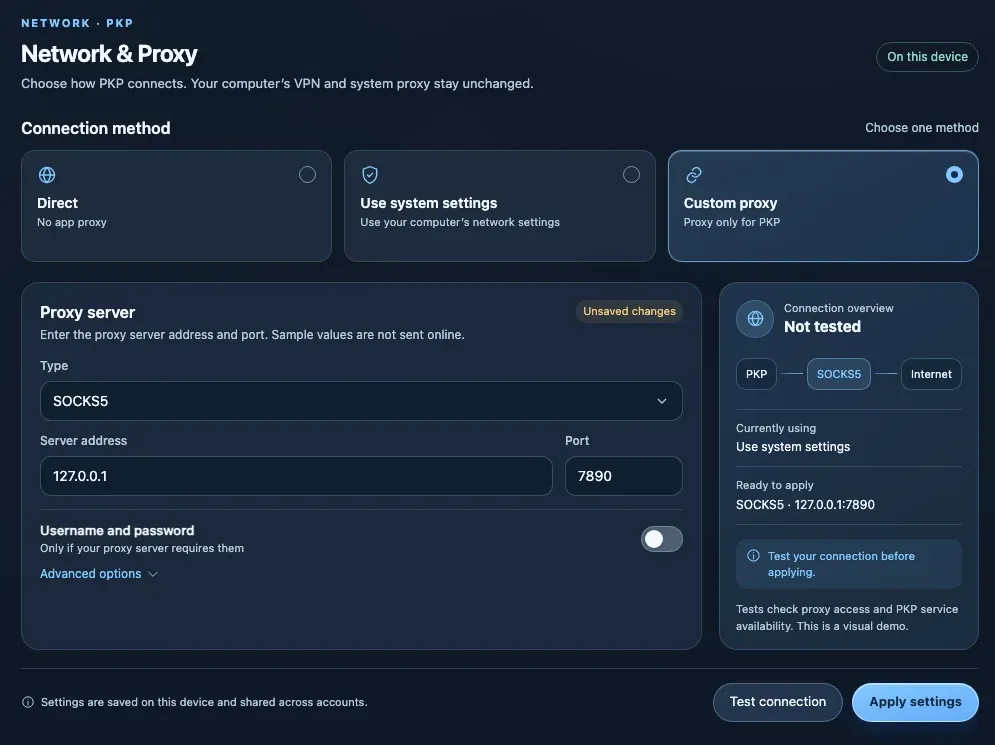Open the SOCKS5 proxy type dropdown
The image size is (995, 745).
click(361, 401)
